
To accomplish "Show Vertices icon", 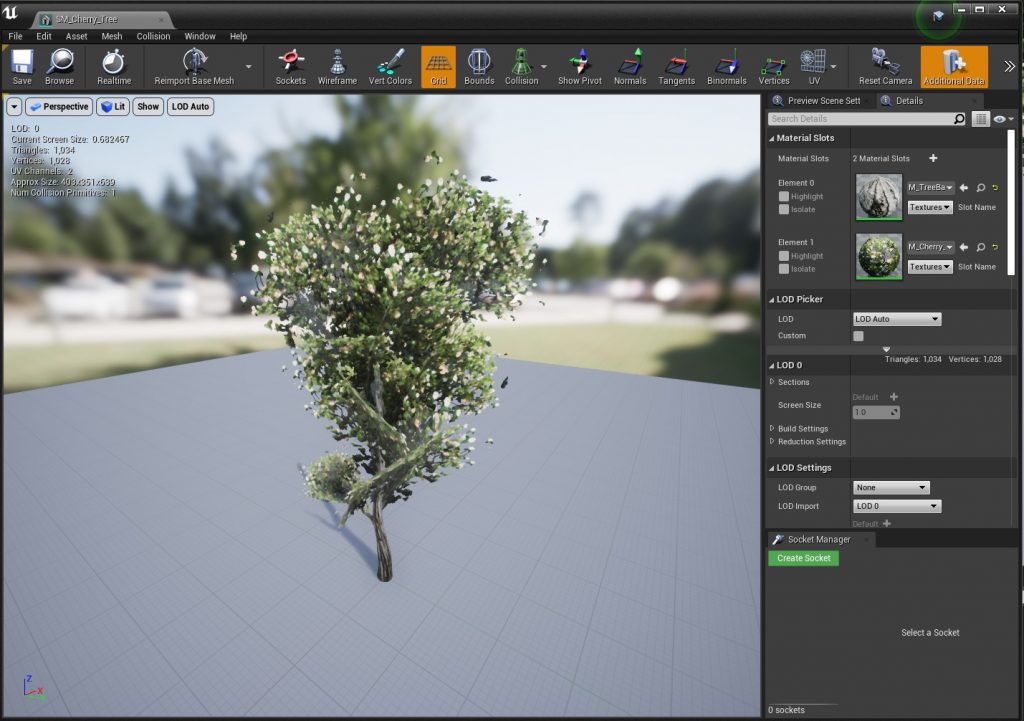I will coord(774,67).
